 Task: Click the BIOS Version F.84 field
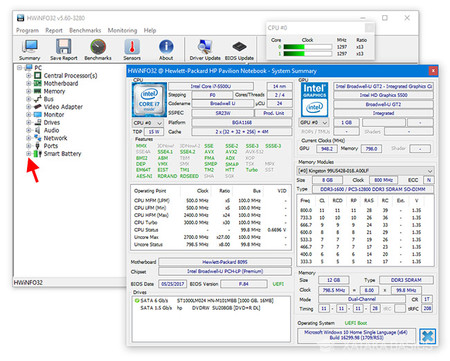[x=244, y=284]
